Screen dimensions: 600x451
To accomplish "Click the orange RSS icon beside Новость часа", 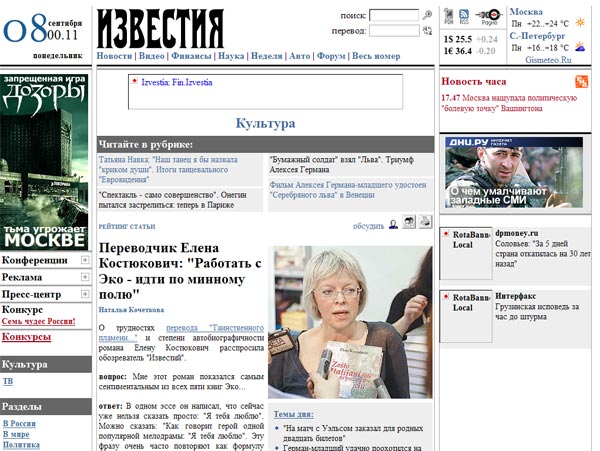I will coord(581,81).
